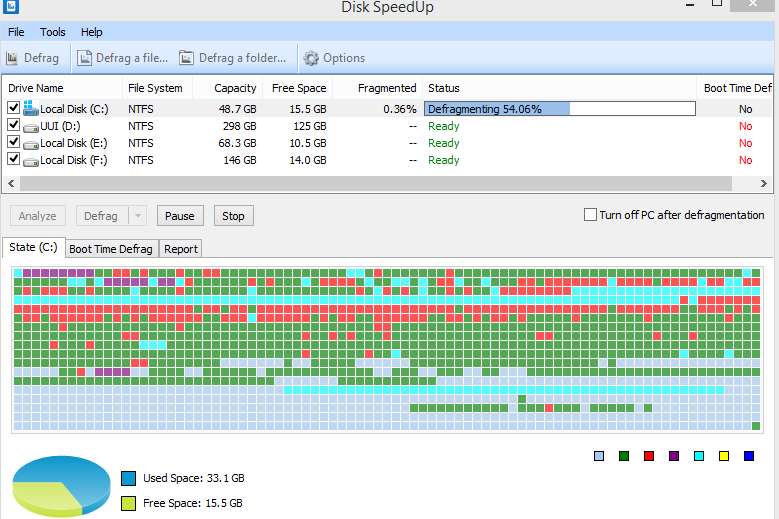
Task: Click the Free Space: 15.5 GB label
Action: coord(193,503)
